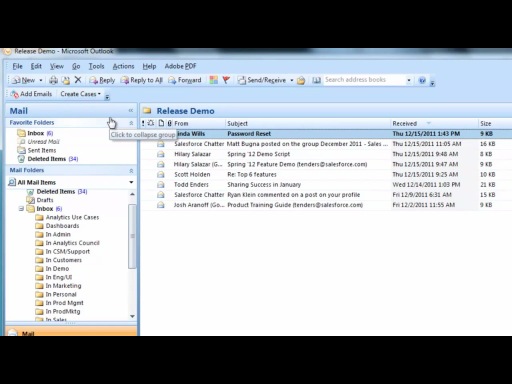The width and height of the screenshot is (512, 384).
Task: Click the Add Emails Salesforce button
Action: point(31,94)
